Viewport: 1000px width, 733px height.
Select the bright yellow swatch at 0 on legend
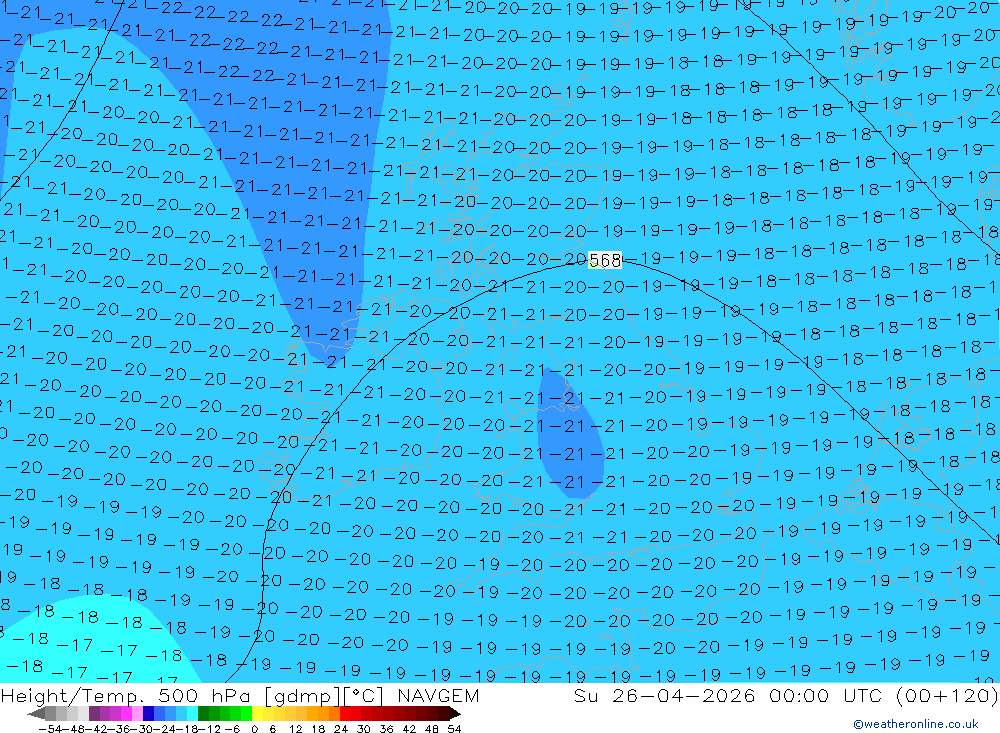[x=258, y=714]
